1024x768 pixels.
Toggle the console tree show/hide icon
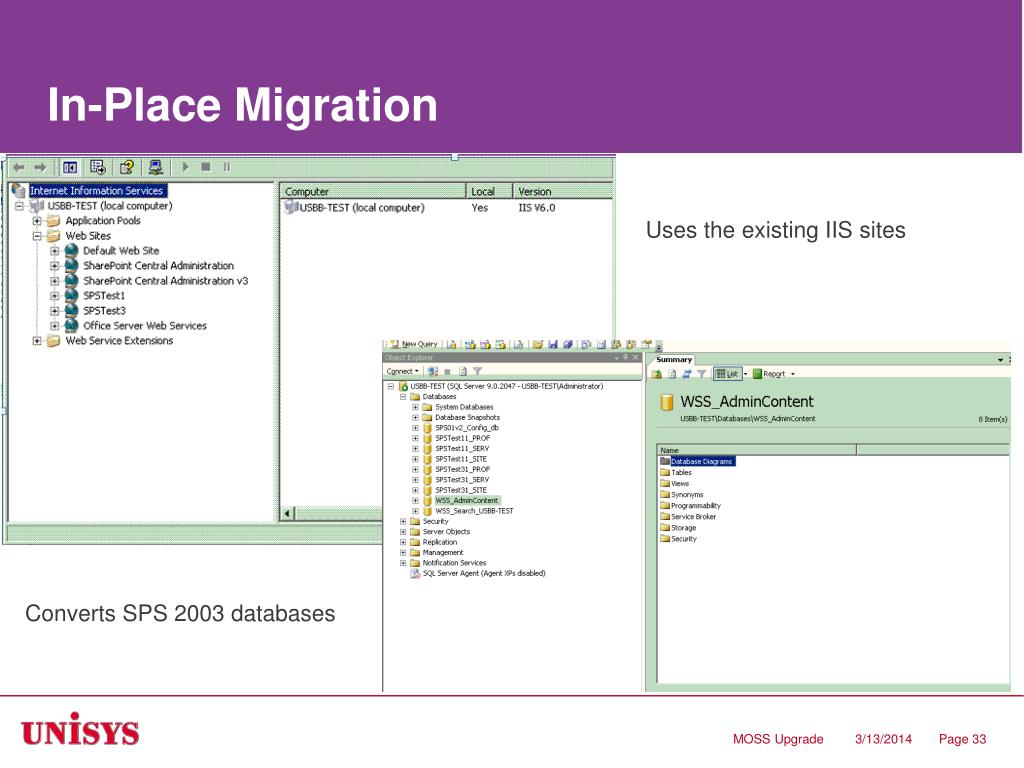click(x=70, y=168)
